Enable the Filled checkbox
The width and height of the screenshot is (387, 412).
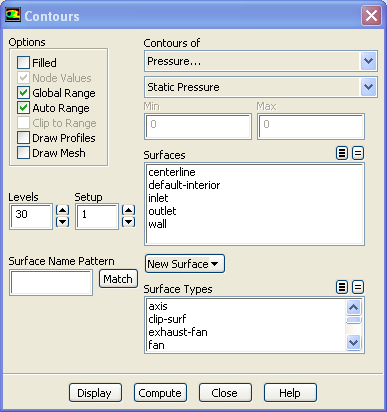(23, 62)
